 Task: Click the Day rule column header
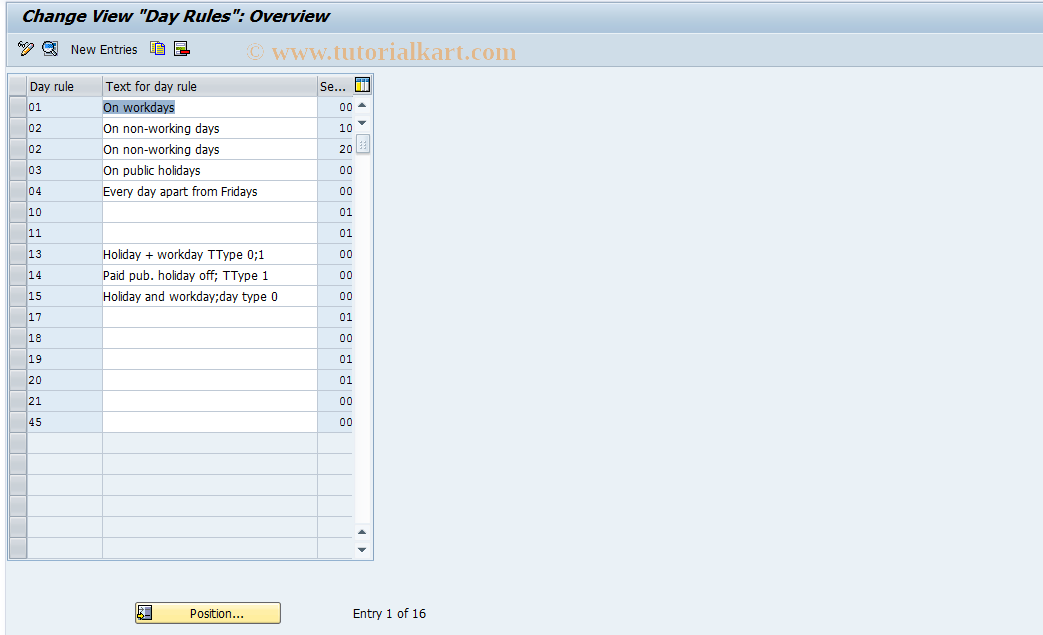pyautogui.click(x=65, y=86)
